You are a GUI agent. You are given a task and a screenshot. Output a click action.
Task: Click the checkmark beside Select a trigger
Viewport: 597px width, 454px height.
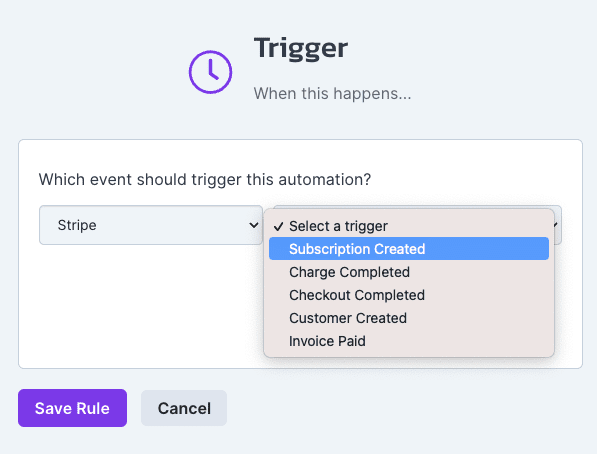tap(278, 227)
